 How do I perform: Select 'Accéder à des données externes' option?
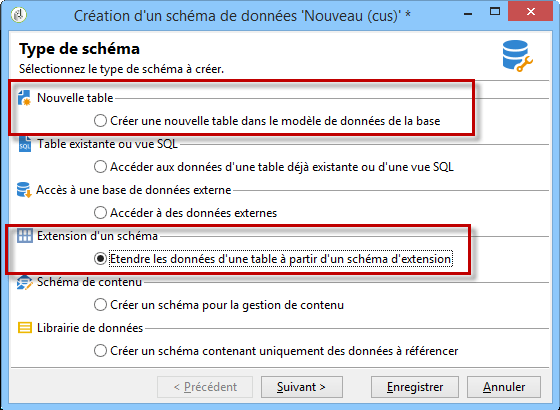[100, 213]
